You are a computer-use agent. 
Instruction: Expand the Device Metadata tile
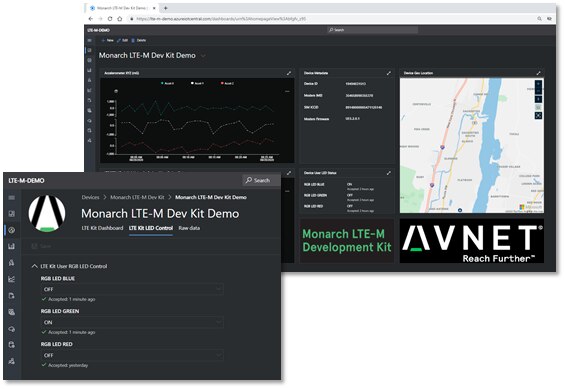tap(388, 73)
